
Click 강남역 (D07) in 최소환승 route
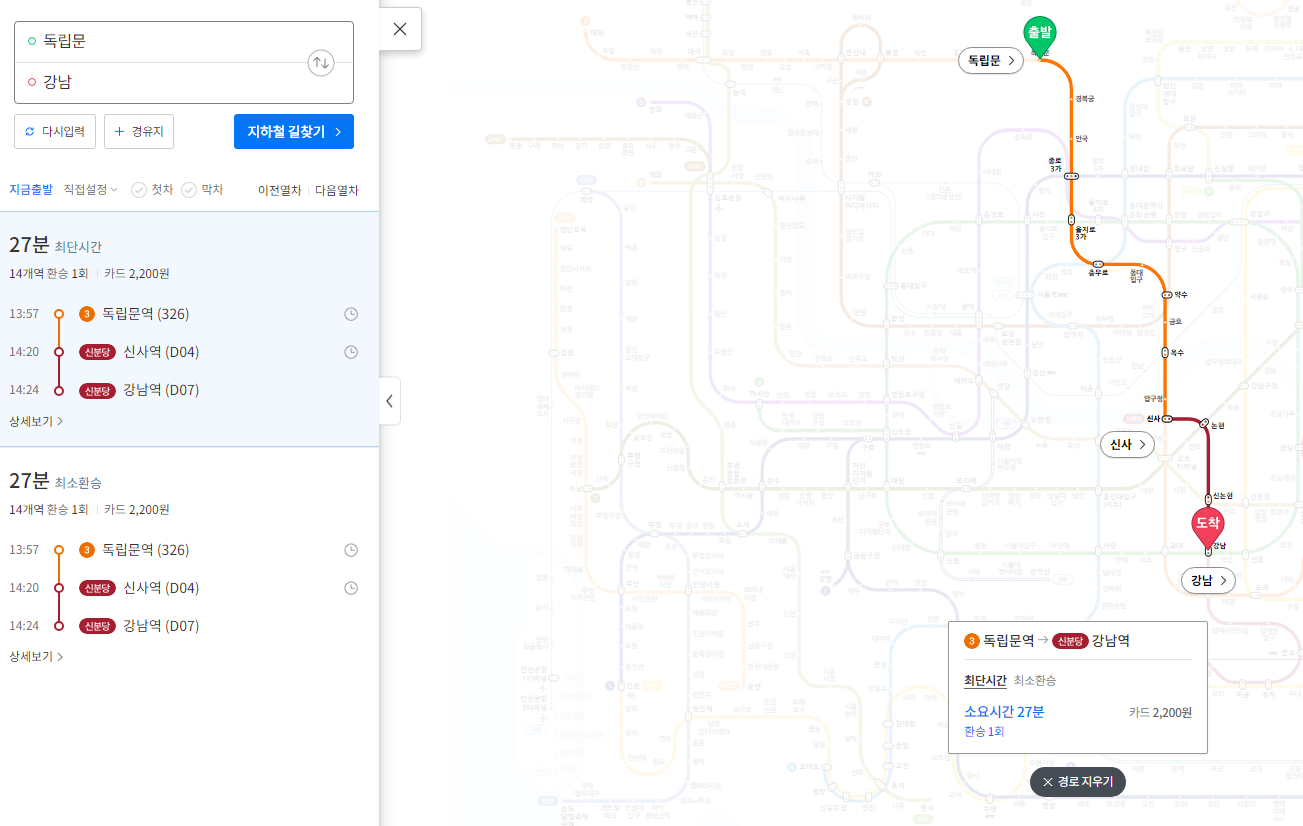click(x=161, y=626)
